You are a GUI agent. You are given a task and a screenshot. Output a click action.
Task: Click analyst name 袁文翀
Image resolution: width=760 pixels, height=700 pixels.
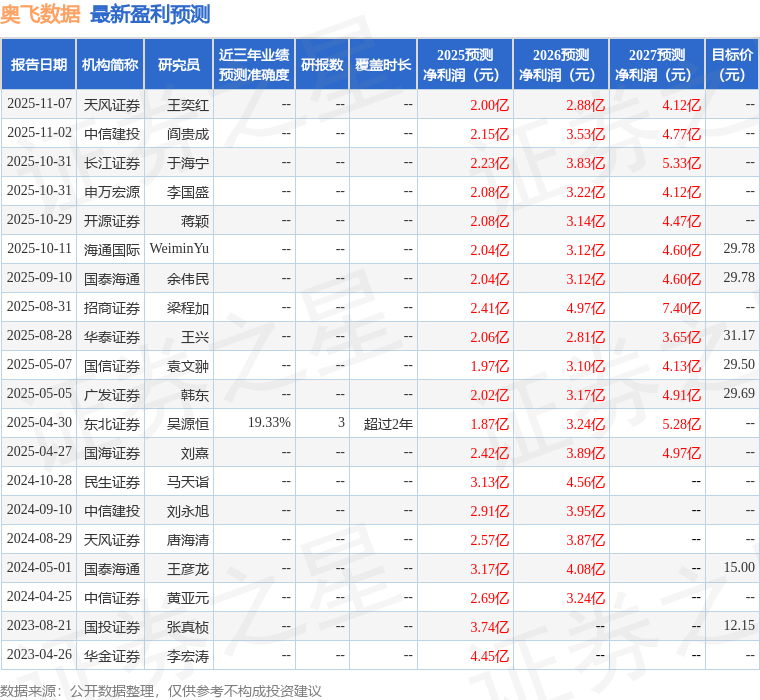point(188,366)
